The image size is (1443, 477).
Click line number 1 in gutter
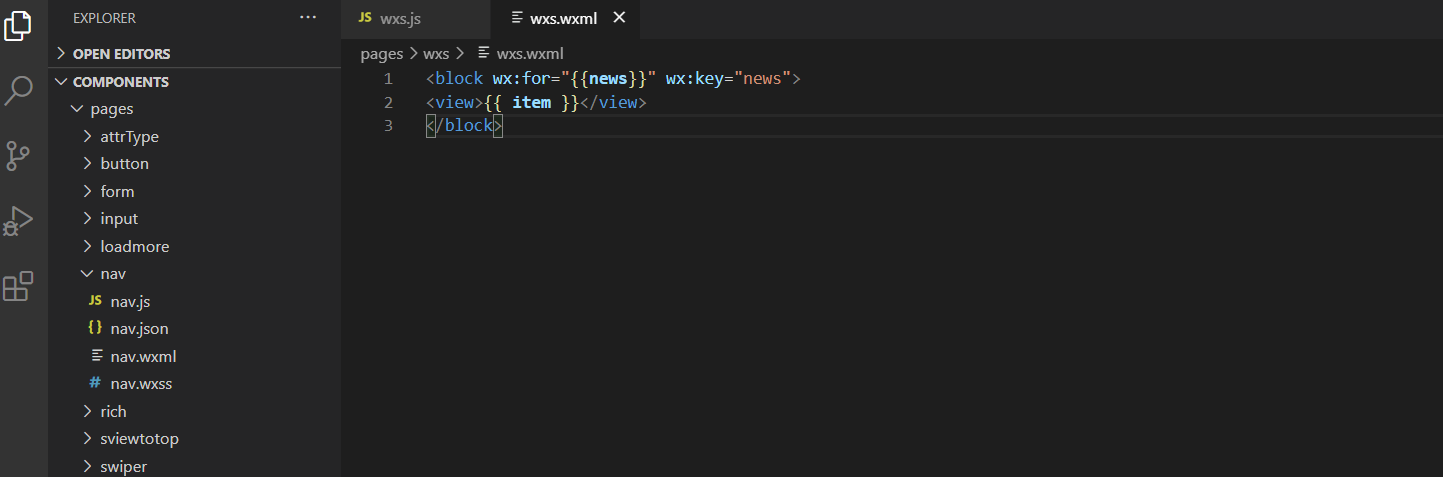(x=388, y=78)
